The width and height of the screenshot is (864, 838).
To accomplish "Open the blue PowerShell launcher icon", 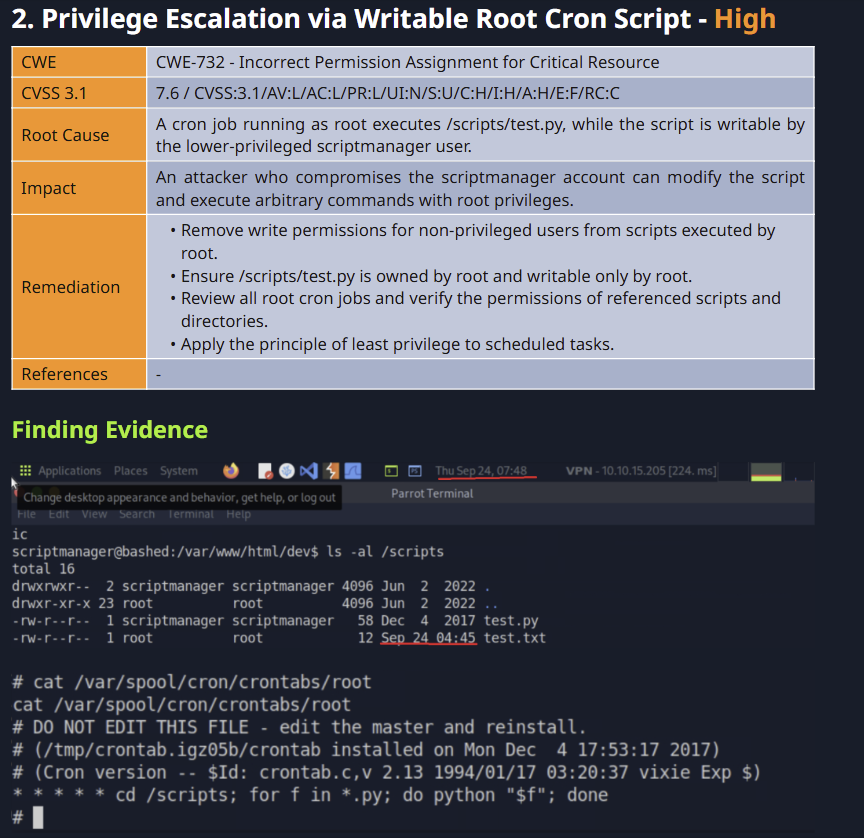I will (x=415, y=471).
